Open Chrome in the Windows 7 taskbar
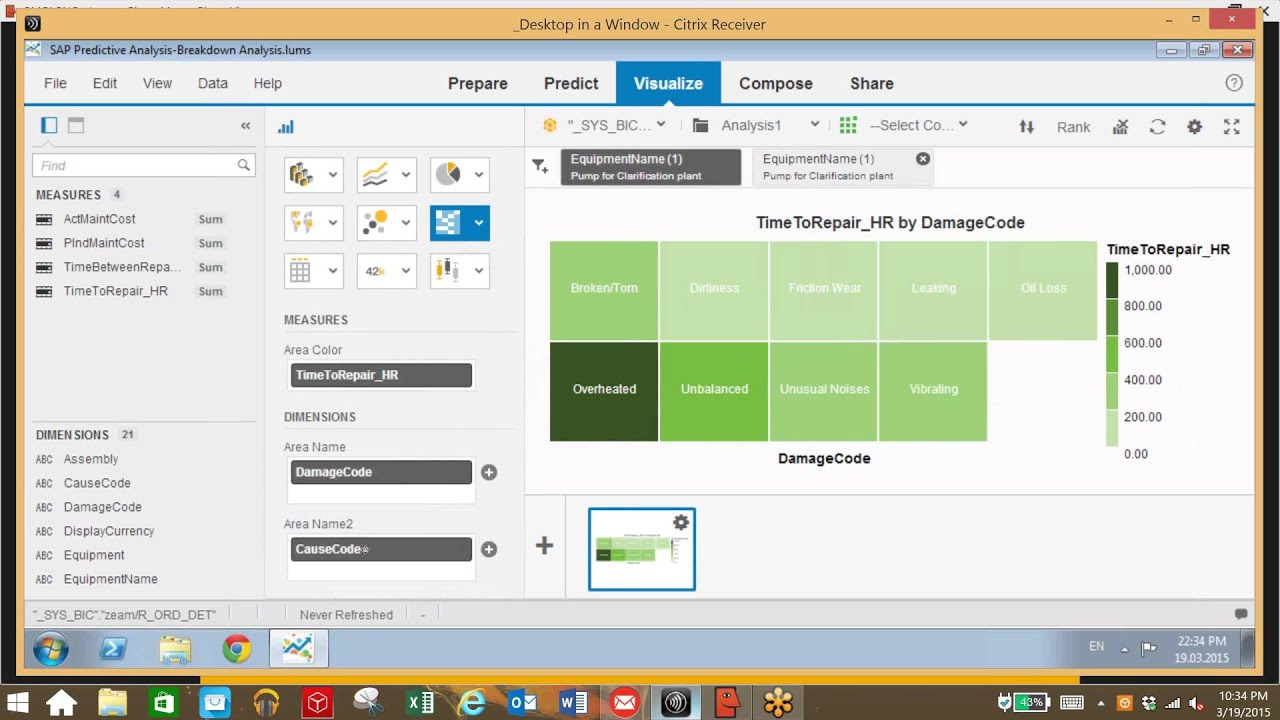 click(x=237, y=650)
